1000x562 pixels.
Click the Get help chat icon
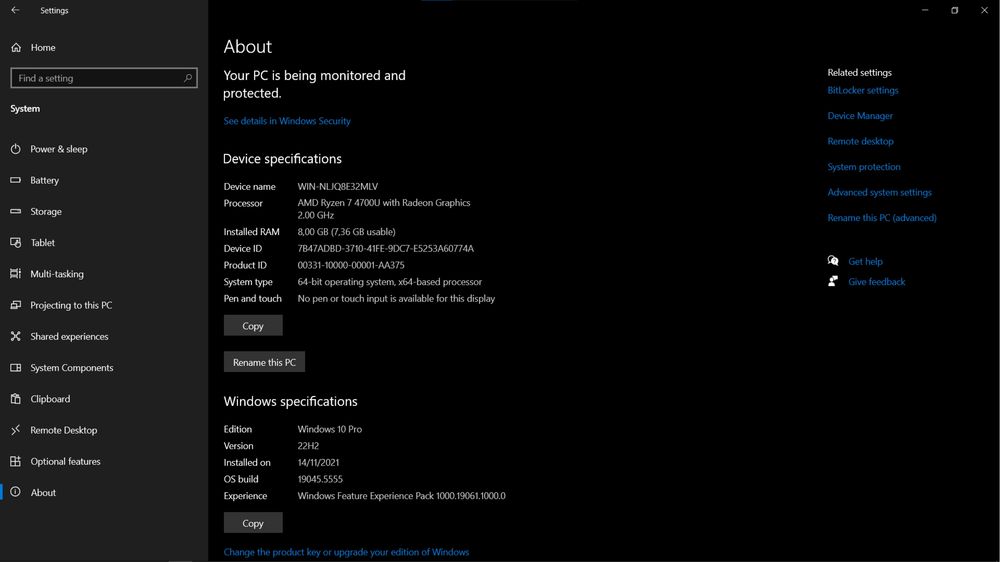click(833, 260)
